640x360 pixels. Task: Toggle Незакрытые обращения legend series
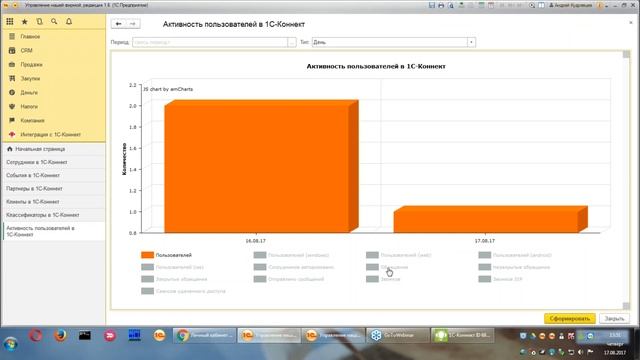[514, 267]
